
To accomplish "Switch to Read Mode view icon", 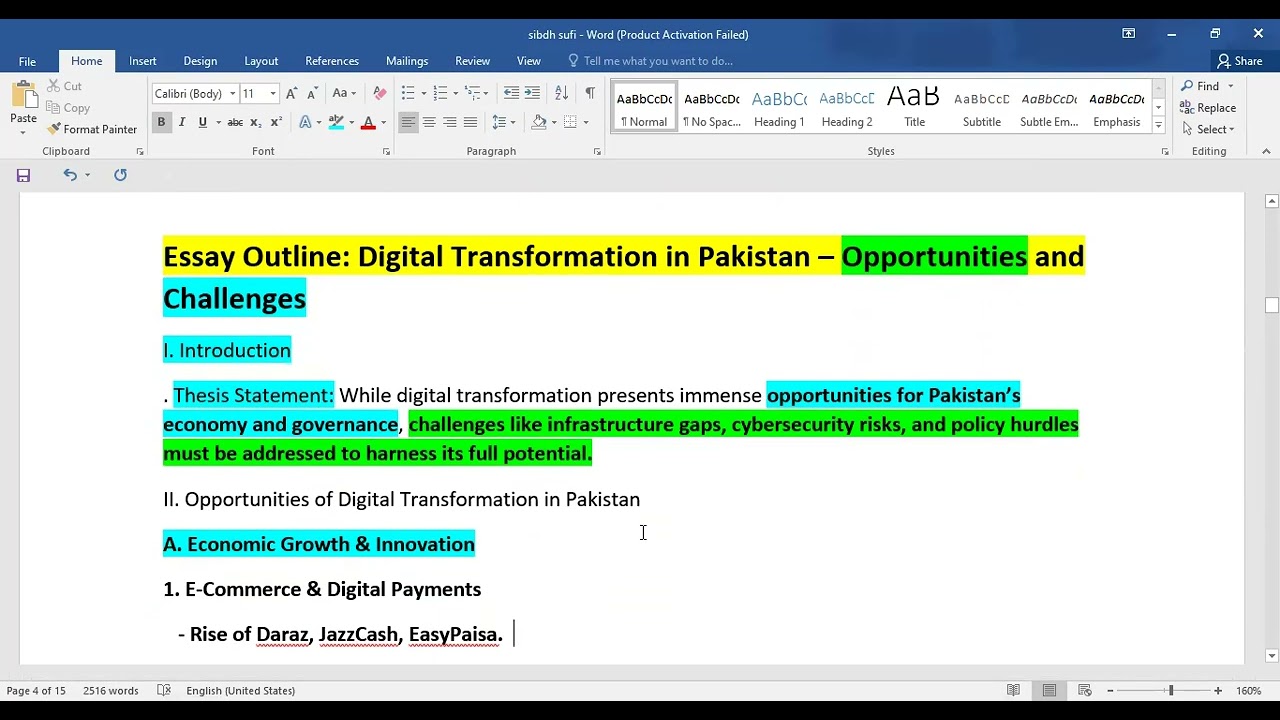I will pos(1013,690).
